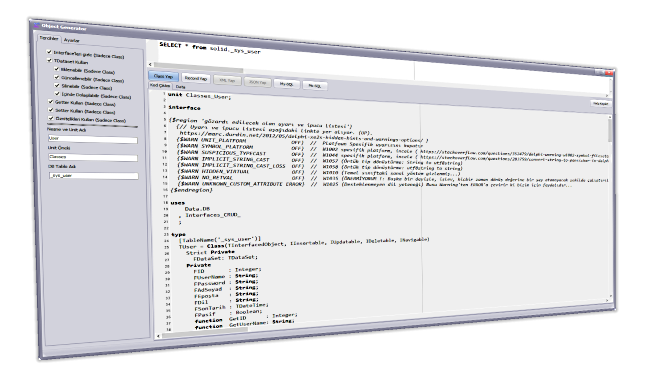Click the My-SQL button
The image size is (645, 380).
286,84
